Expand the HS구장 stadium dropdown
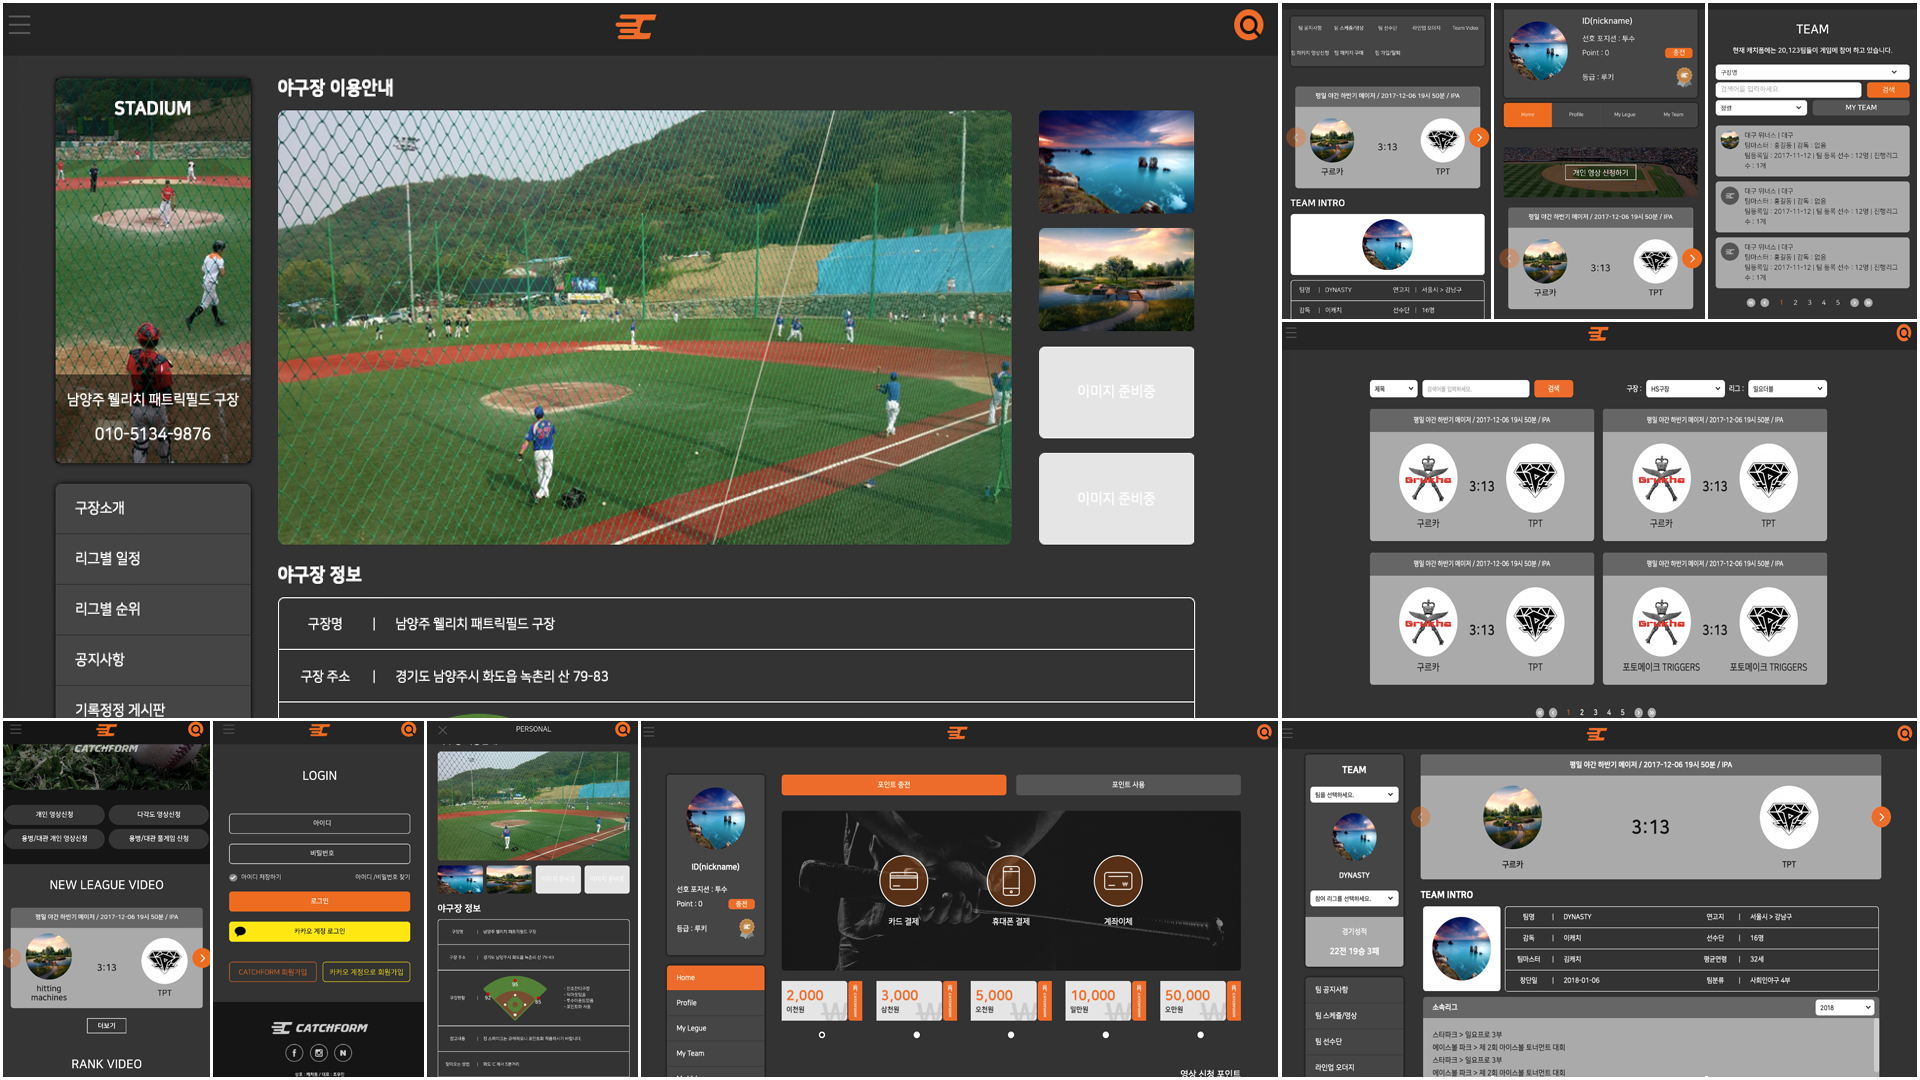This screenshot has height=1080, width=1920. [x=1685, y=389]
